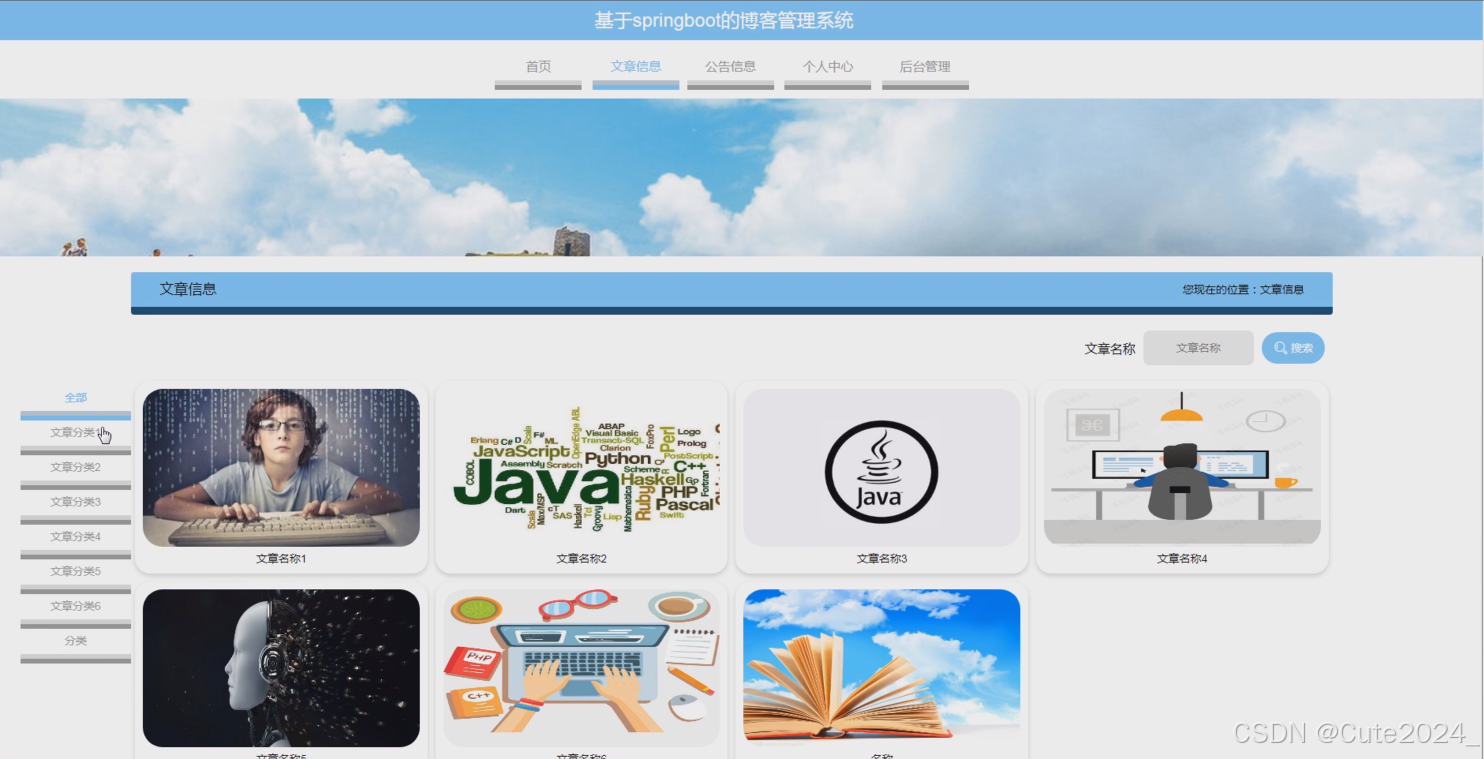Select the 全部 category filter
The width and height of the screenshot is (1484, 759).
point(74,397)
